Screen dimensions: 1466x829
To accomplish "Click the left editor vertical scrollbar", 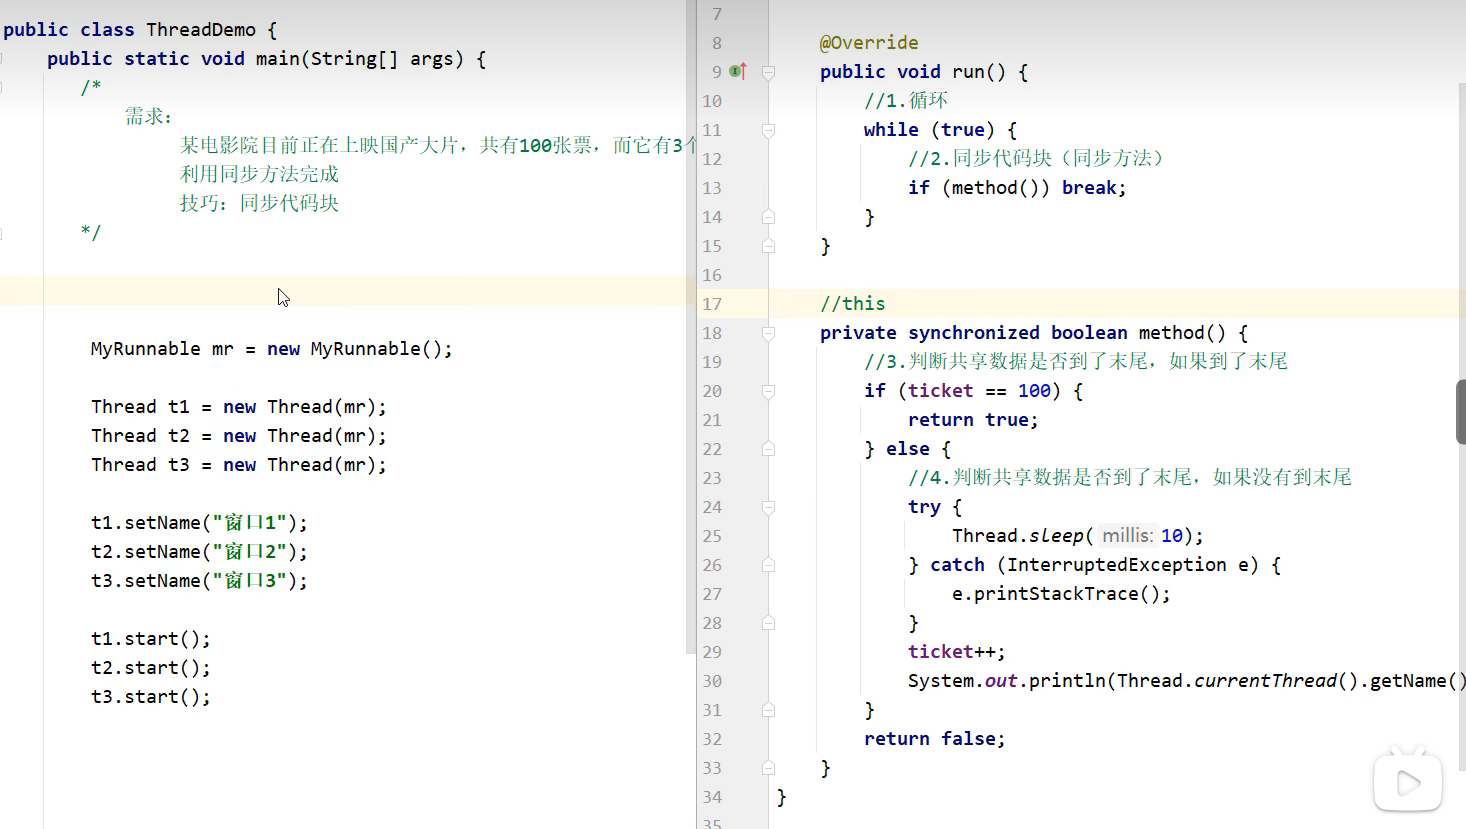I will click(x=690, y=327).
